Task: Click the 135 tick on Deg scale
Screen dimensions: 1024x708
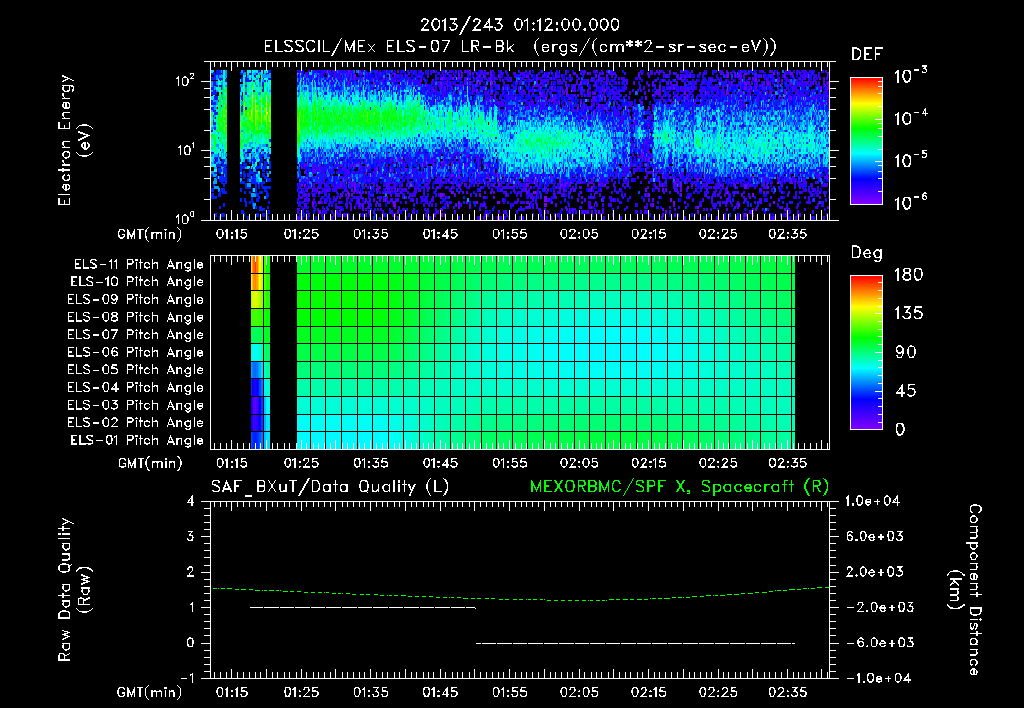Action: [908, 313]
